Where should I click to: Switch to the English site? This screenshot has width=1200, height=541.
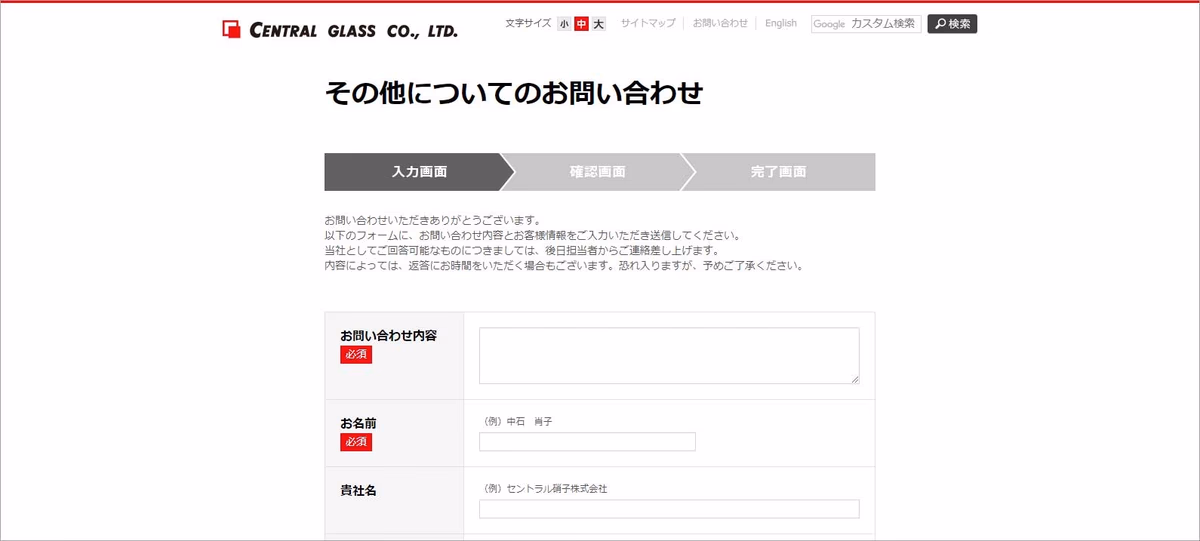[x=781, y=23]
